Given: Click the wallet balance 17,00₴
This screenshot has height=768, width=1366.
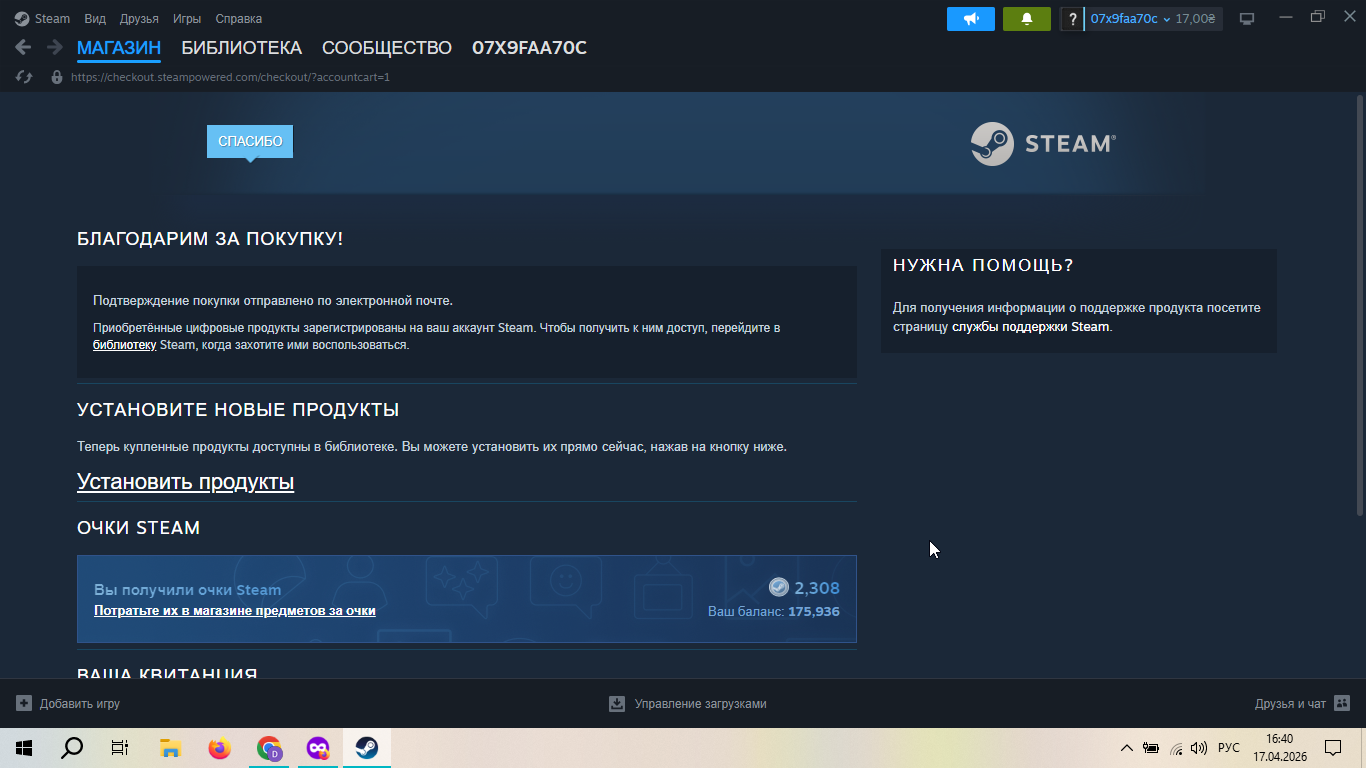Looking at the screenshot, I should (1195, 19).
